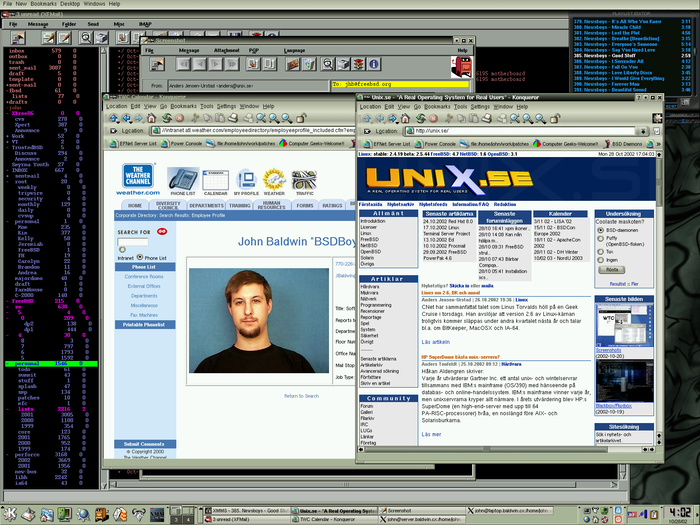The width and height of the screenshot is (700, 525).
Task: Select the Intranet search radio button
Action: [122, 250]
